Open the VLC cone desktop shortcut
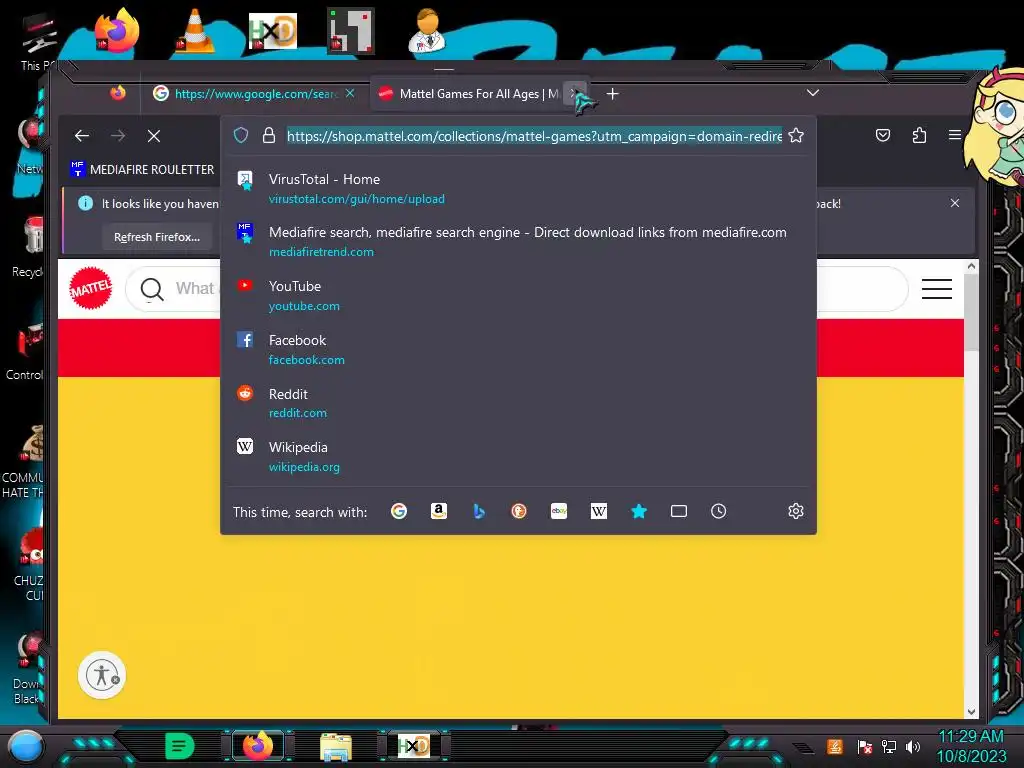The image size is (1024, 768). (195, 31)
